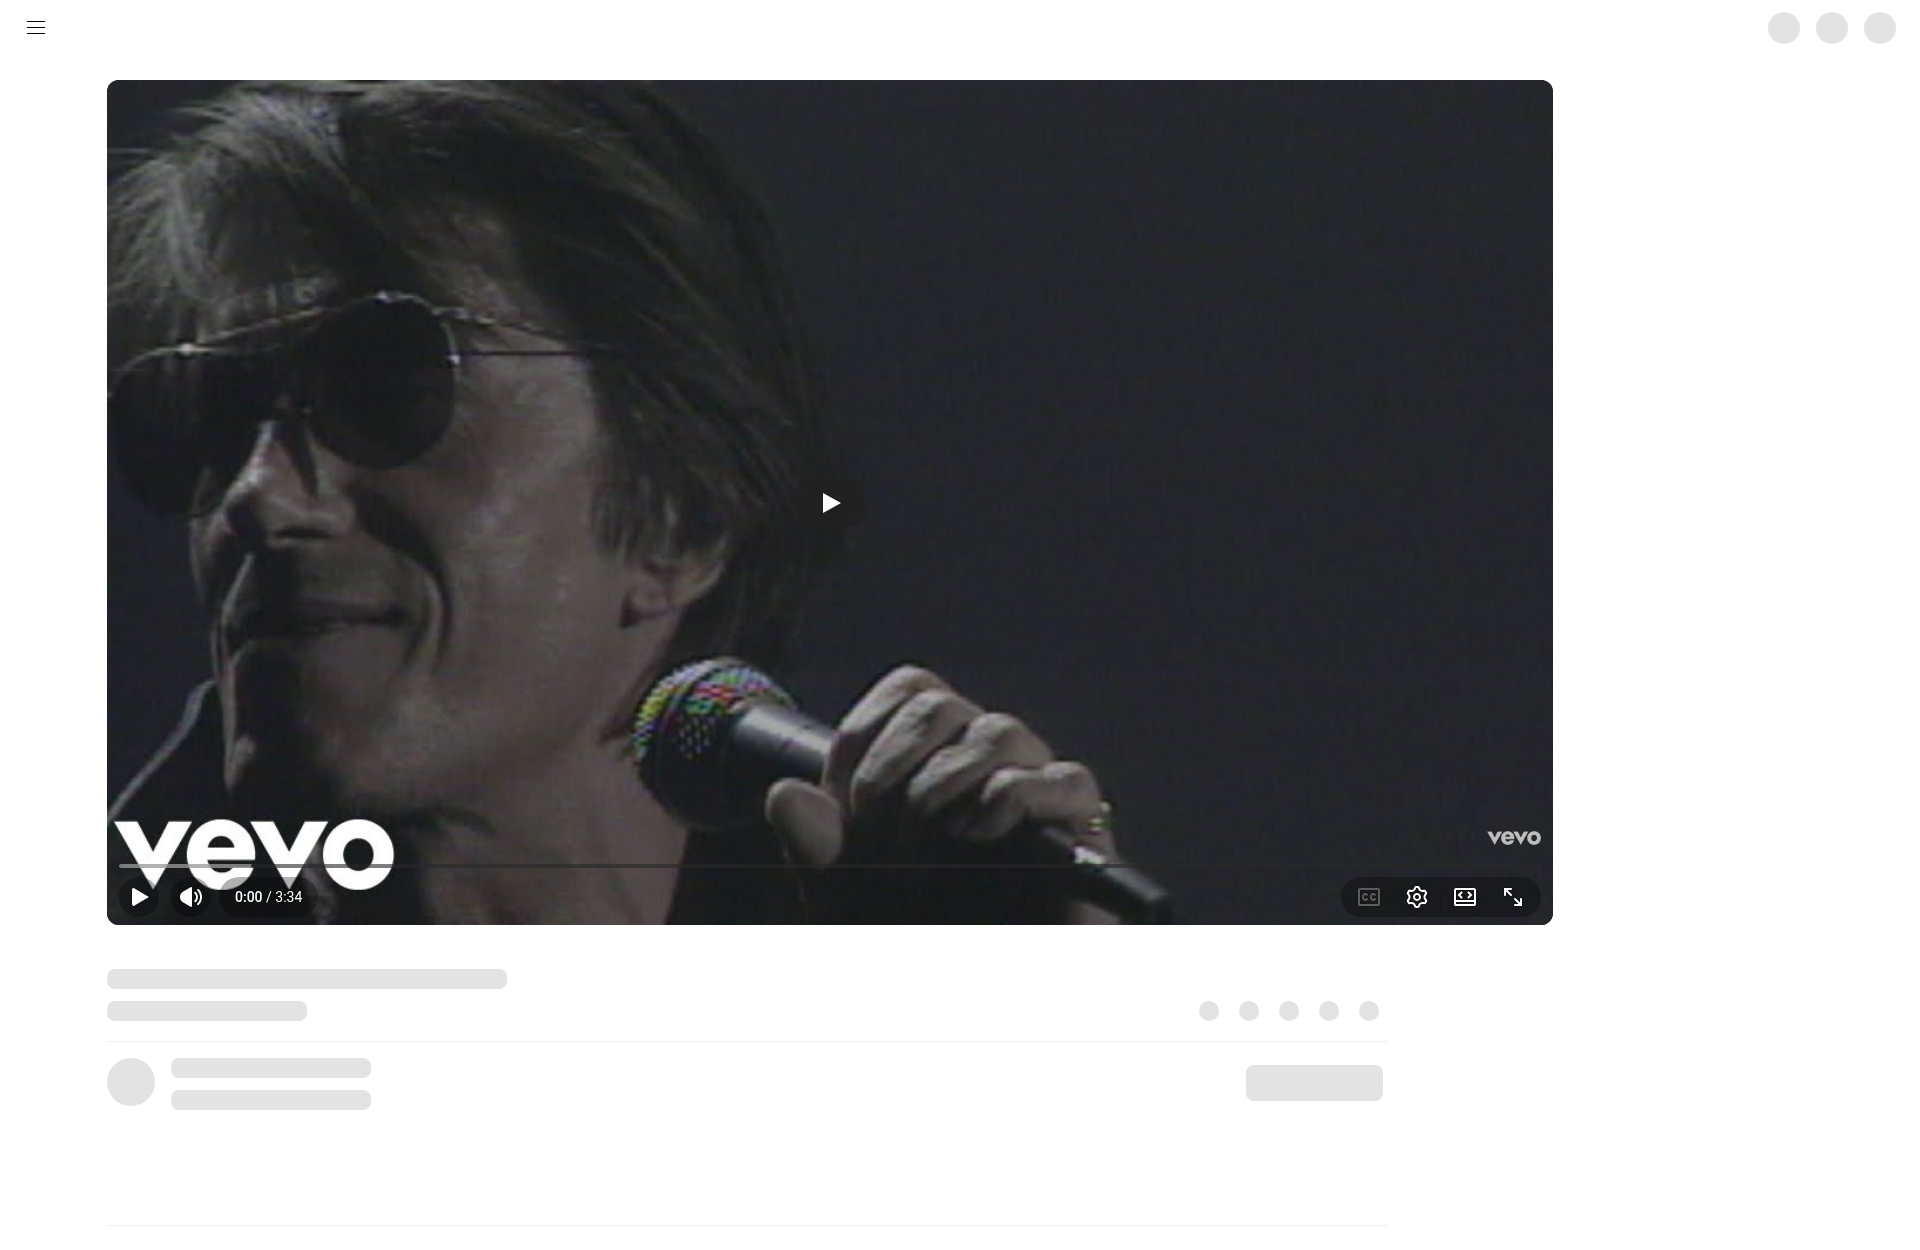The image size is (1920, 1250).
Task: Click the last of five action dots
Action: (x=1369, y=1011)
